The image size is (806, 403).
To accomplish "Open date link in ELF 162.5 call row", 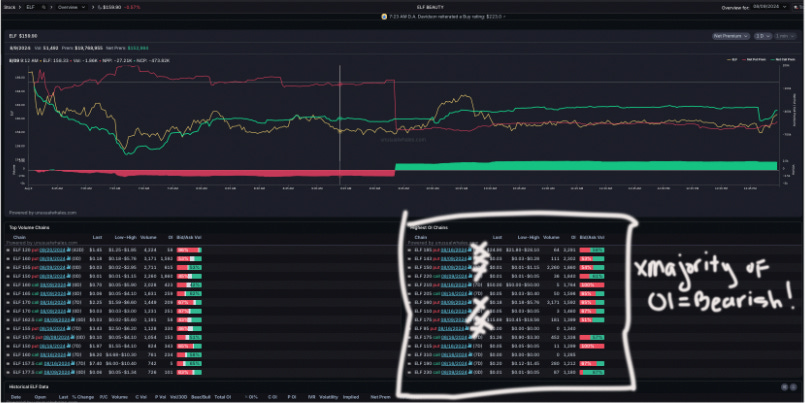I will pos(58,319).
